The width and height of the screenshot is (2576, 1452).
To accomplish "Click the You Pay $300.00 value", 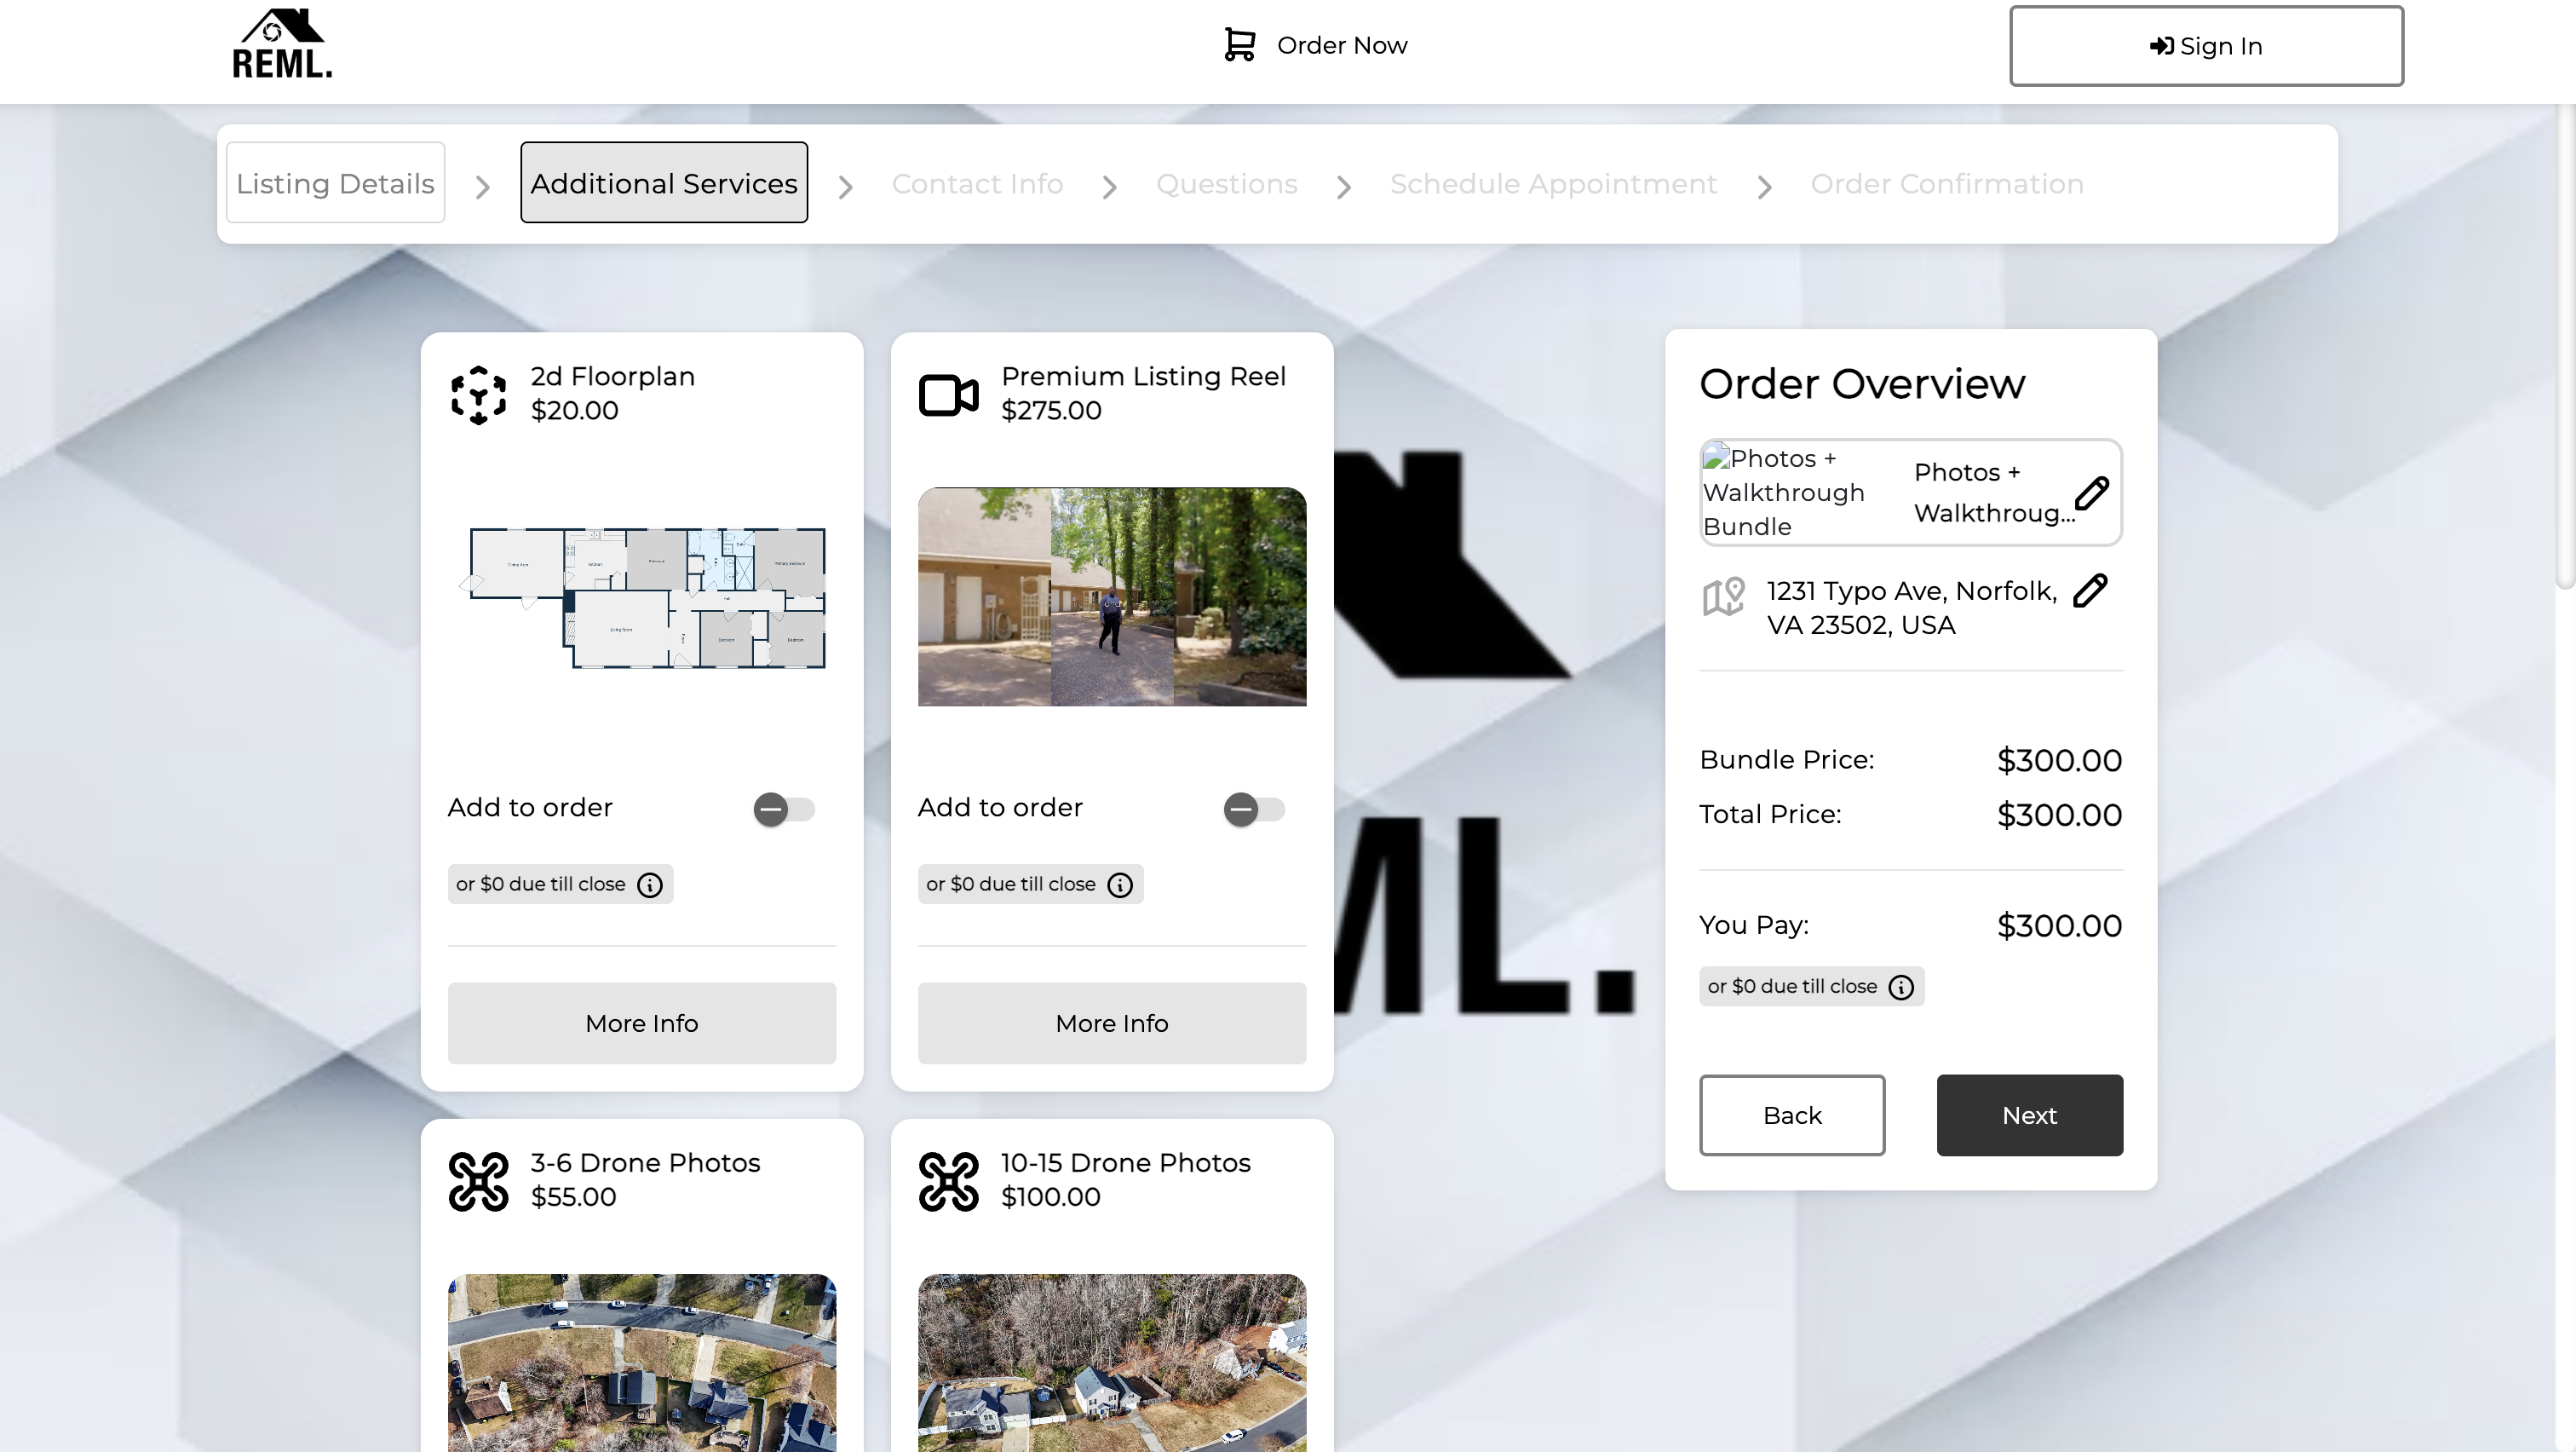I will click(x=2059, y=926).
